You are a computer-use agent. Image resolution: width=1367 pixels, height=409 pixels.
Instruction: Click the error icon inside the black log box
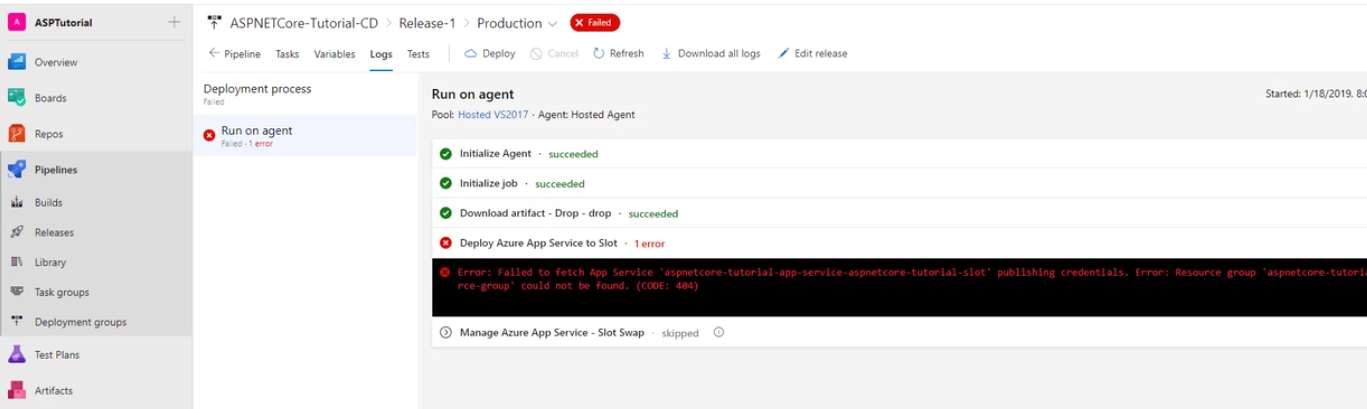coord(444,272)
